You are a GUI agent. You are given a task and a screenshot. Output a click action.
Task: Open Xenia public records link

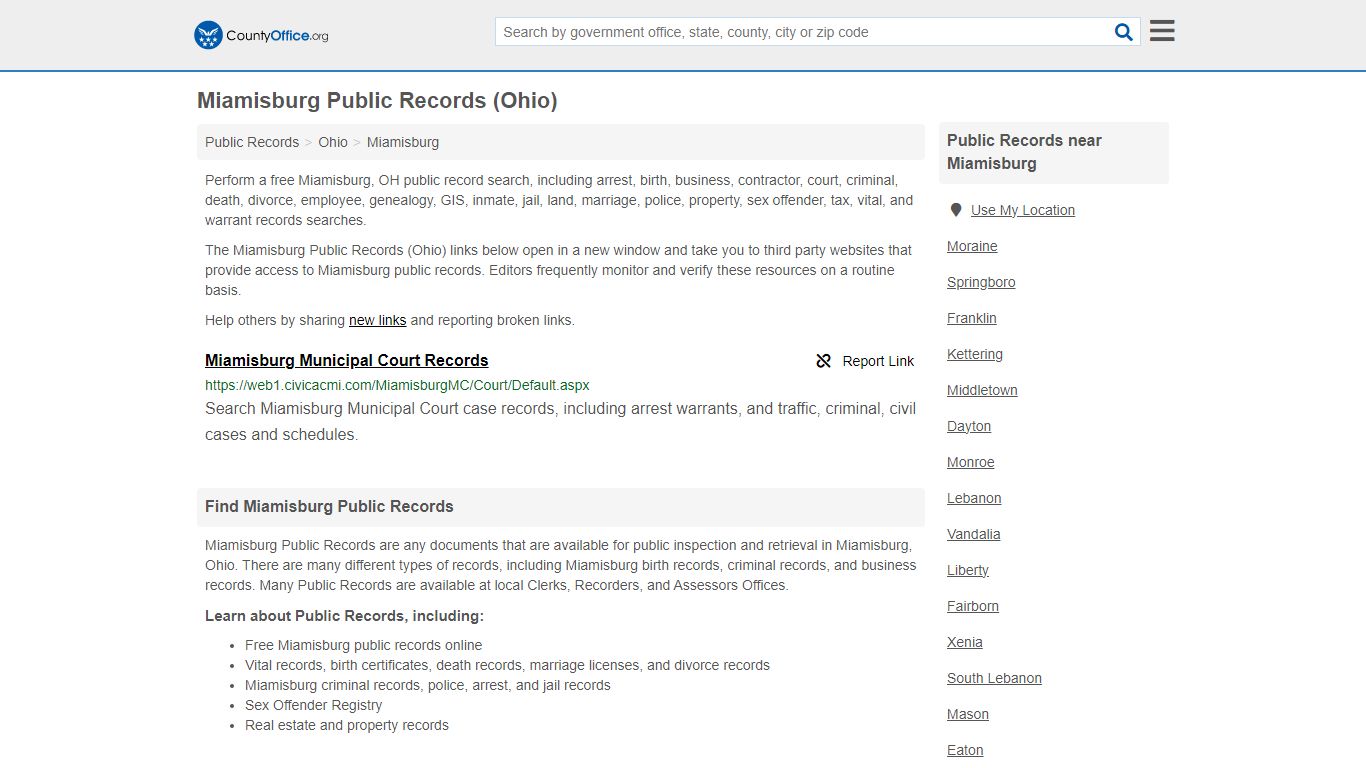click(x=965, y=642)
